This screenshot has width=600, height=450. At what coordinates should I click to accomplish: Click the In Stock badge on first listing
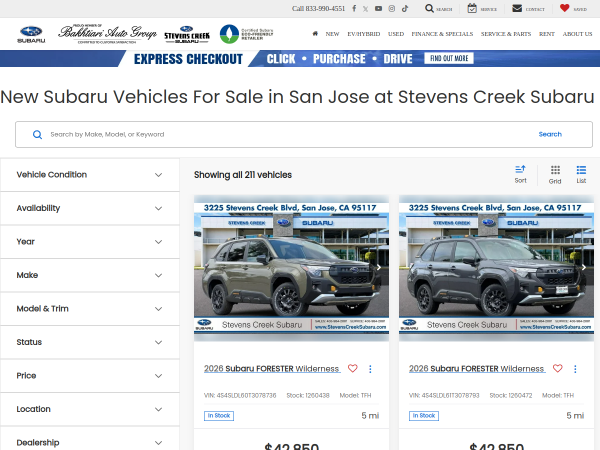point(219,416)
